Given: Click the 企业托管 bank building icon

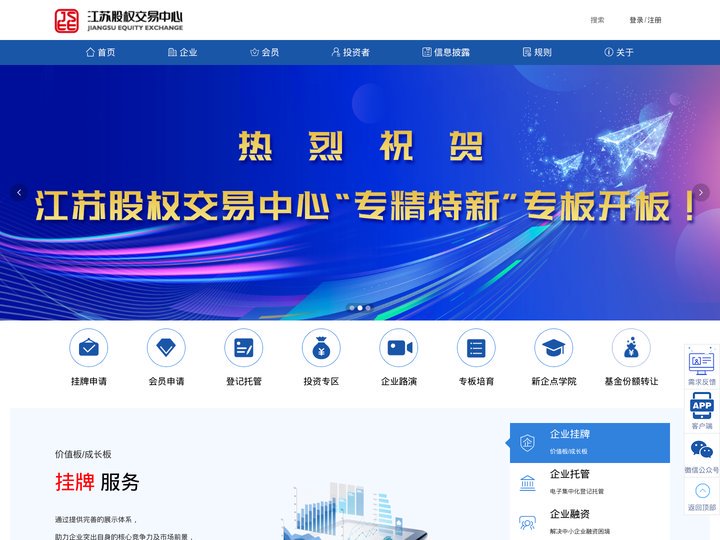Looking at the screenshot, I should pyautogui.click(x=527, y=483).
